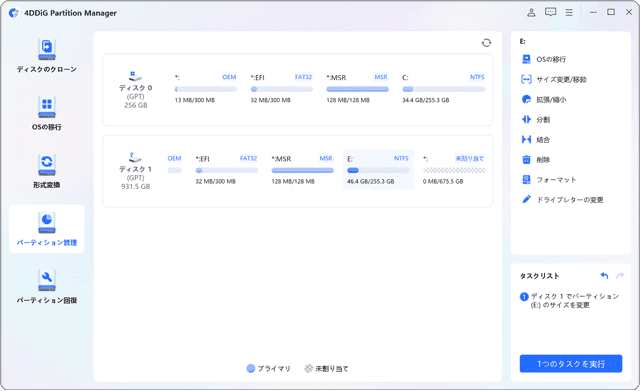Click the NTFS tag on E: partition
This screenshot has width=640, height=391.
pyautogui.click(x=401, y=158)
